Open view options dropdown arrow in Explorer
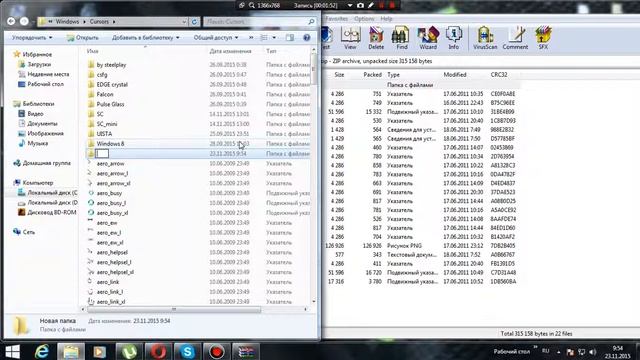Viewport: 640px width, 360px height. coord(274,38)
